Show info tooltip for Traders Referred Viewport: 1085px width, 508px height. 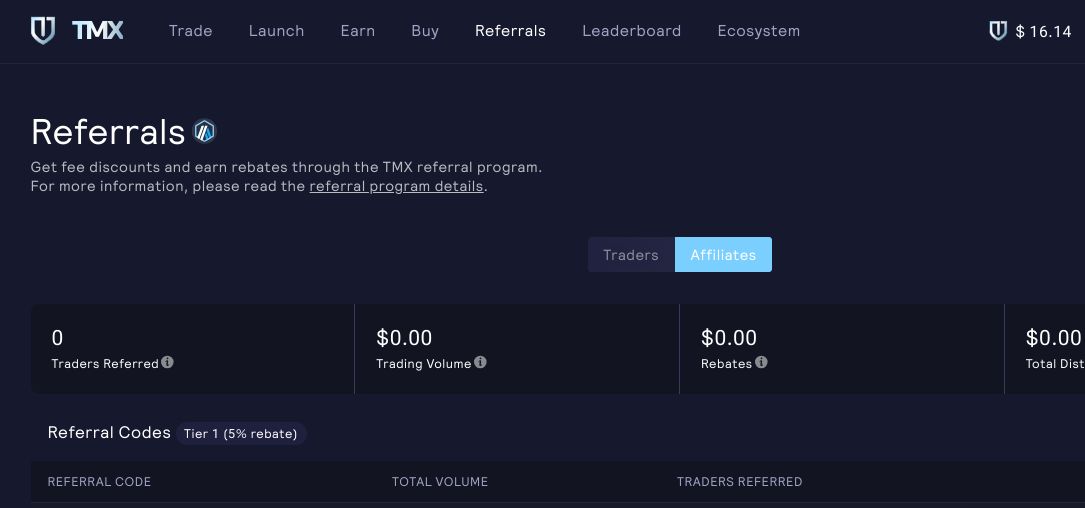(x=167, y=362)
